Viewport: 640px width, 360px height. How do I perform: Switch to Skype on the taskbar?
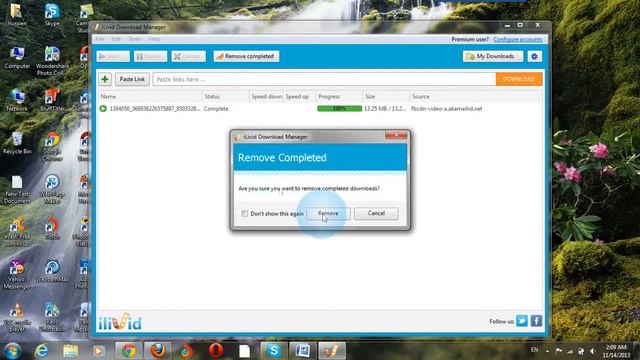274,351
